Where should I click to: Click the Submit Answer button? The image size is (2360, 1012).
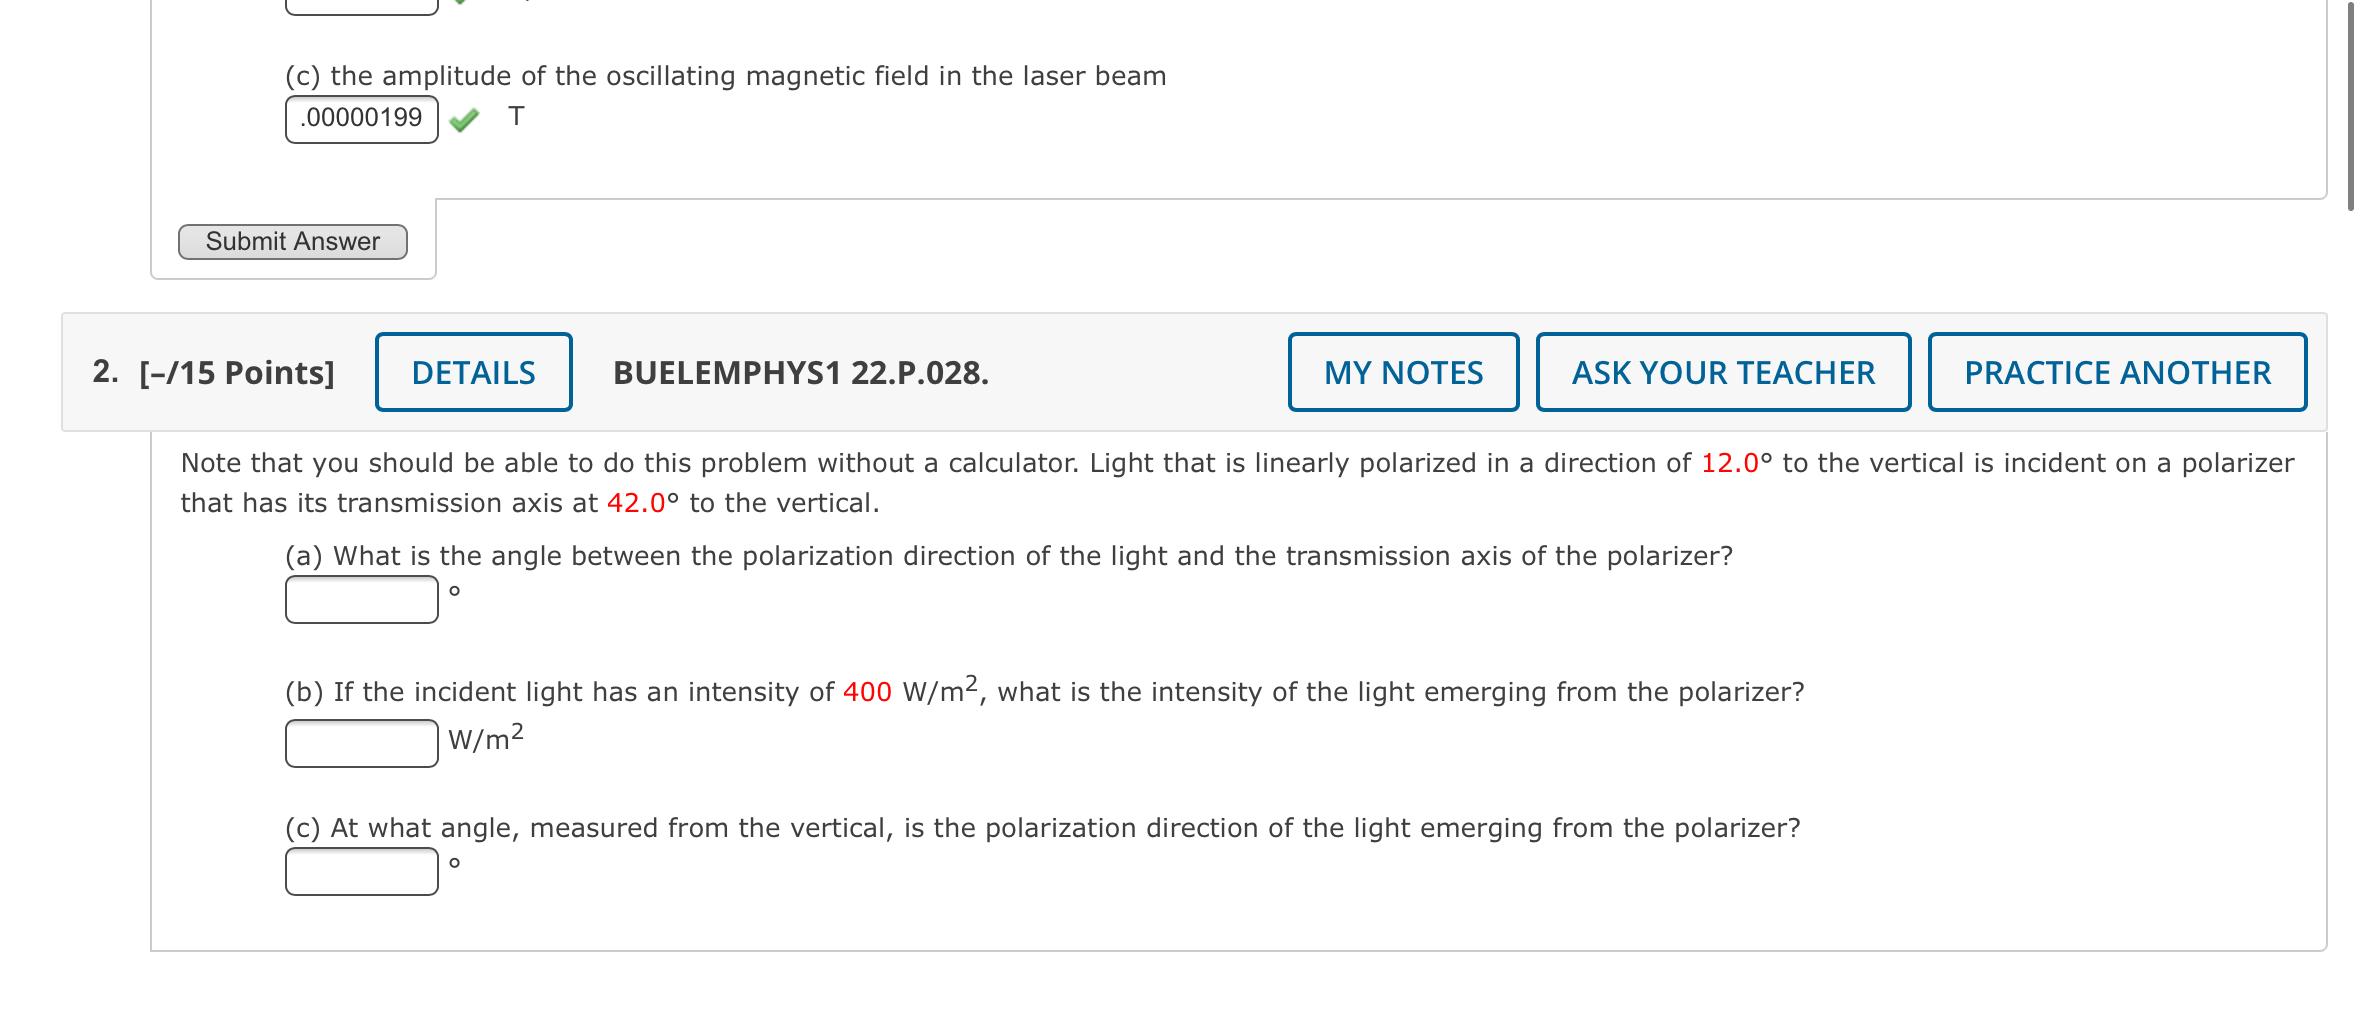[293, 241]
